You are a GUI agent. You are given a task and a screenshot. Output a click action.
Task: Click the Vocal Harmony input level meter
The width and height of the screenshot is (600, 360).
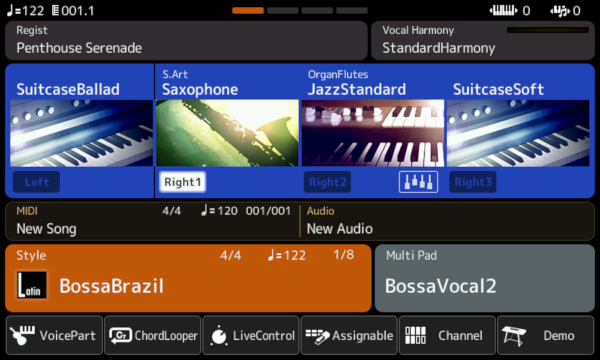(x=548, y=30)
